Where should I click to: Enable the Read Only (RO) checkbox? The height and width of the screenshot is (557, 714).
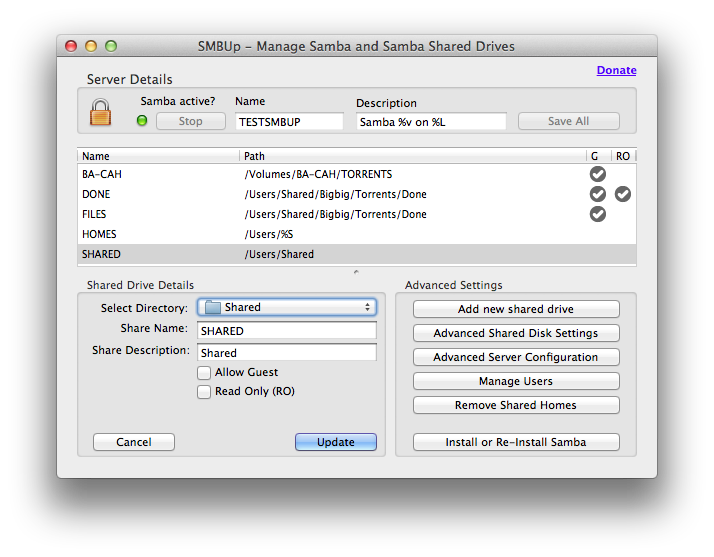[x=204, y=392]
